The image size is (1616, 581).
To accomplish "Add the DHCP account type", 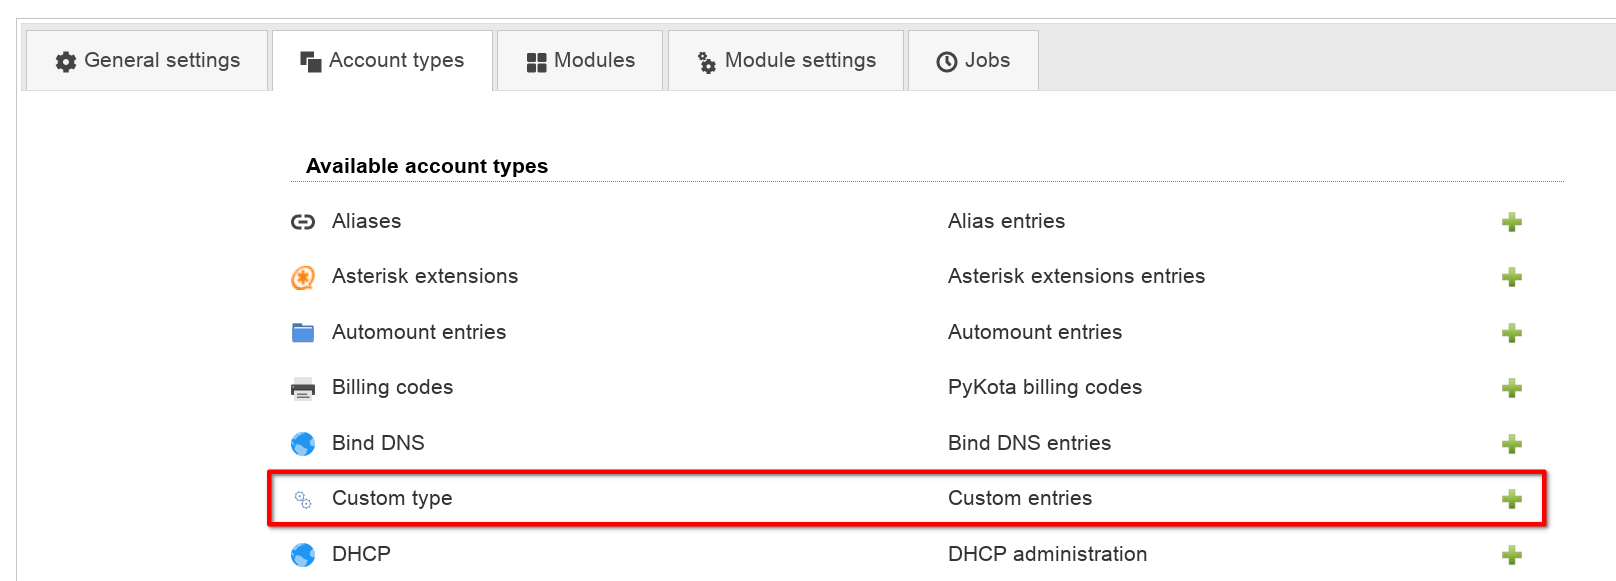I will 1511,555.
